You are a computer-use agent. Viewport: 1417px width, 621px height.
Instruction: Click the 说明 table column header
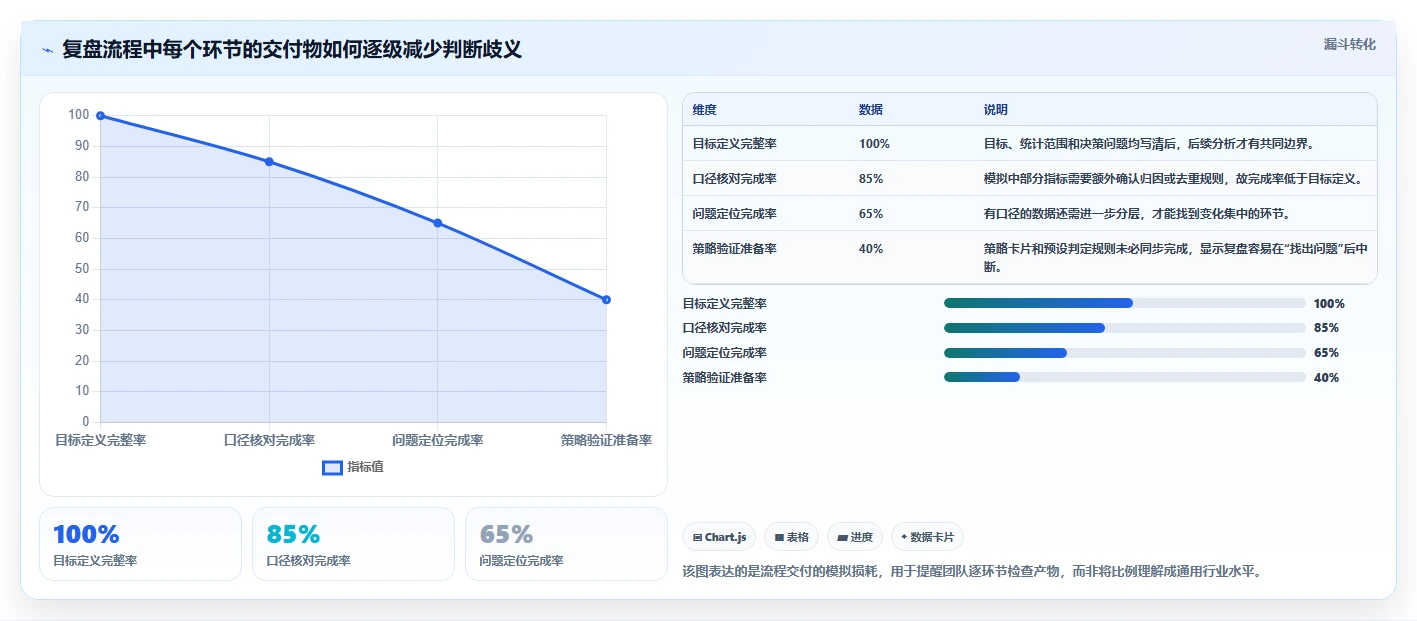tap(996, 110)
